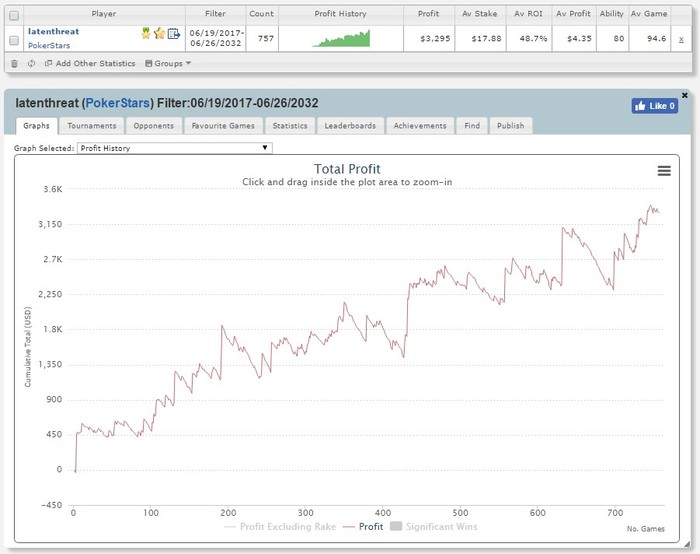Viewport: 700px width, 554px height.
Task: Click the Facebook Like button
Action: [x=654, y=106]
